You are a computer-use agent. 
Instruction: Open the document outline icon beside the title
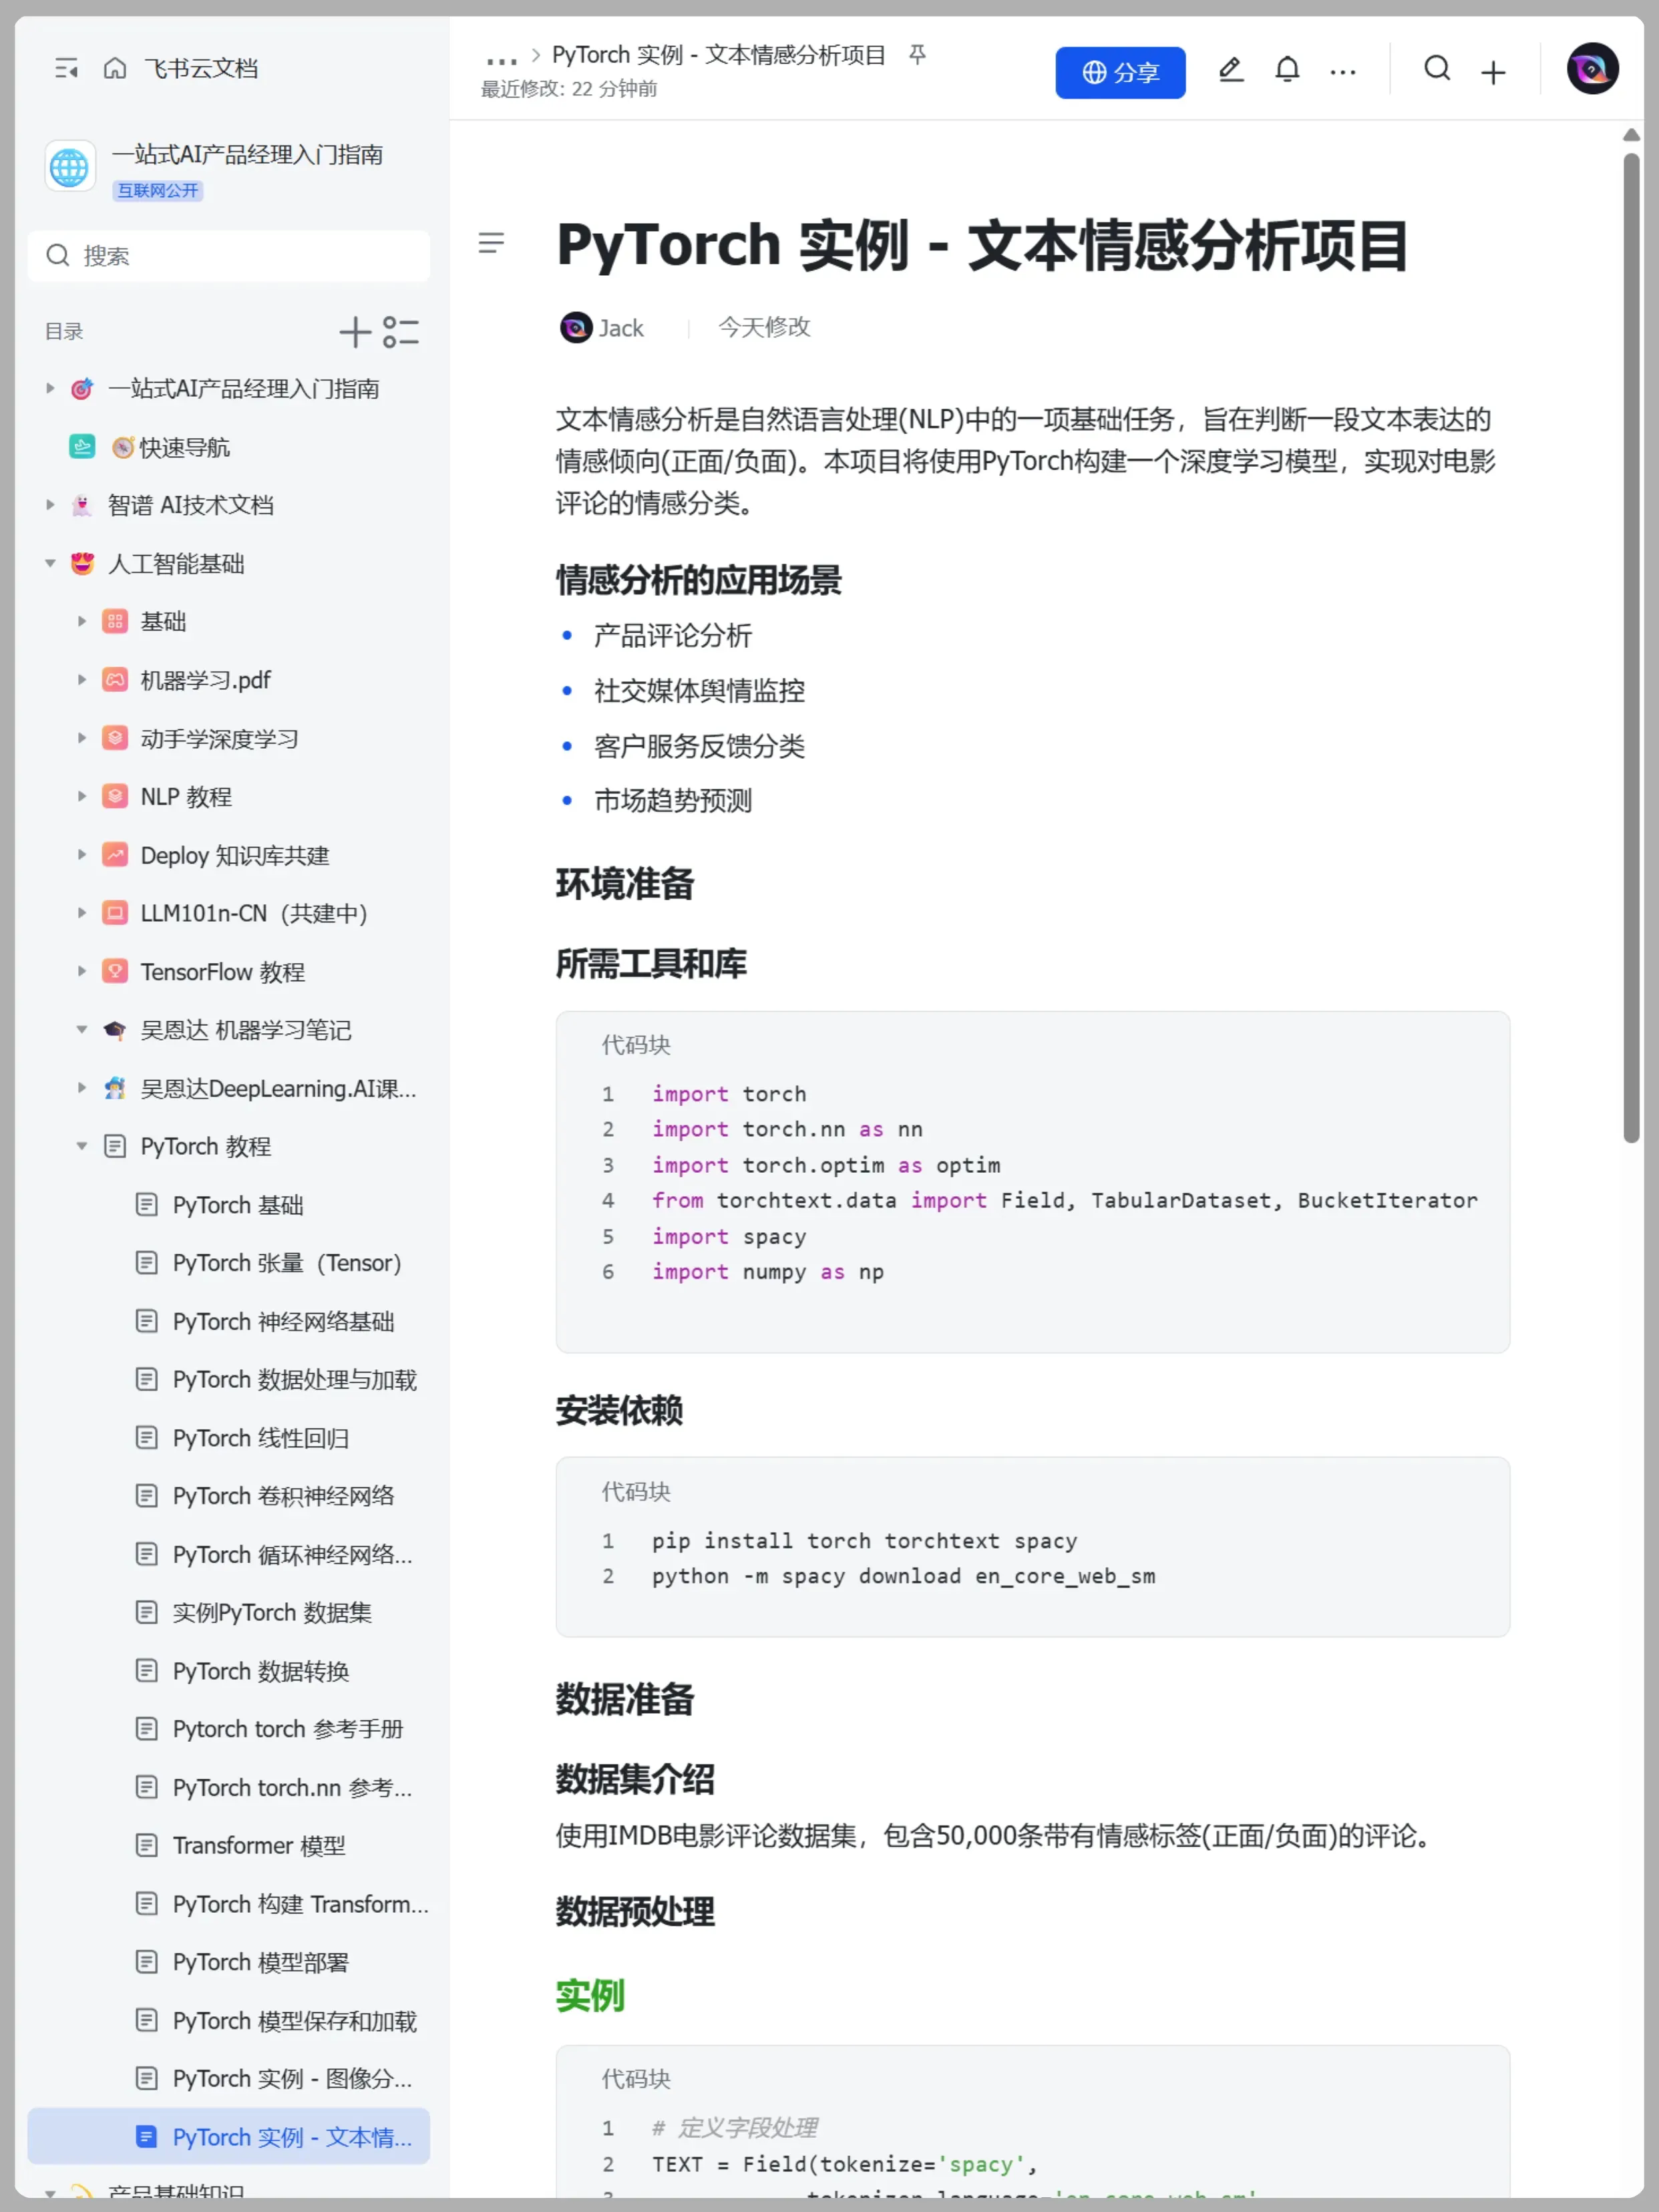coord(491,243)
